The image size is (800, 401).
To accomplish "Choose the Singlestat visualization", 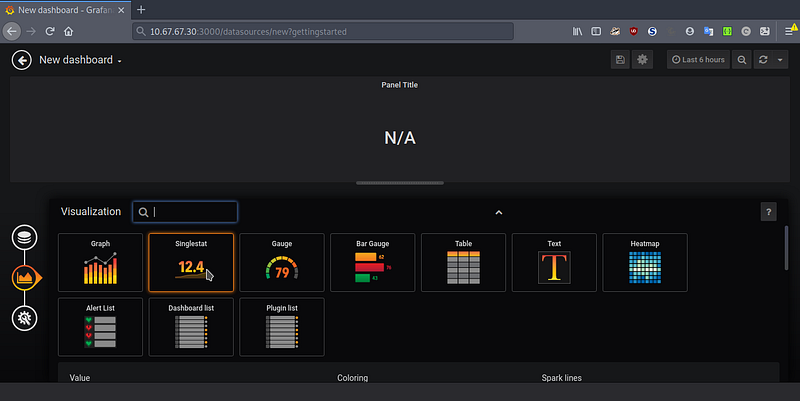I will (x=191, y=263).
